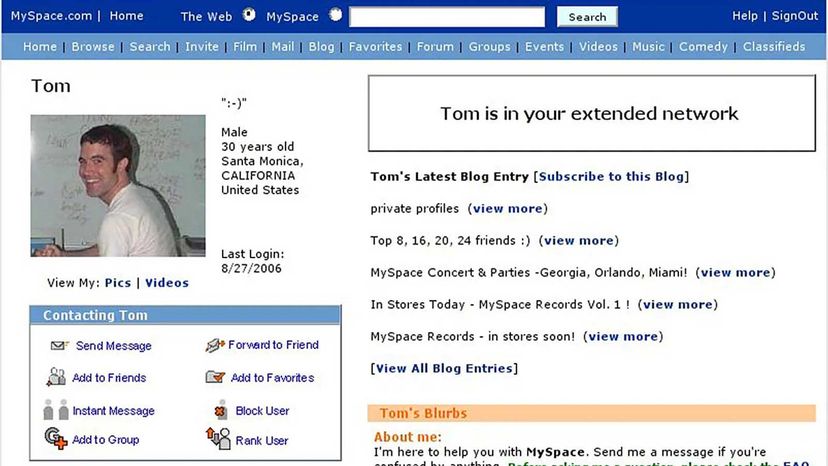Click Tom's profile photo

[118, 185]
